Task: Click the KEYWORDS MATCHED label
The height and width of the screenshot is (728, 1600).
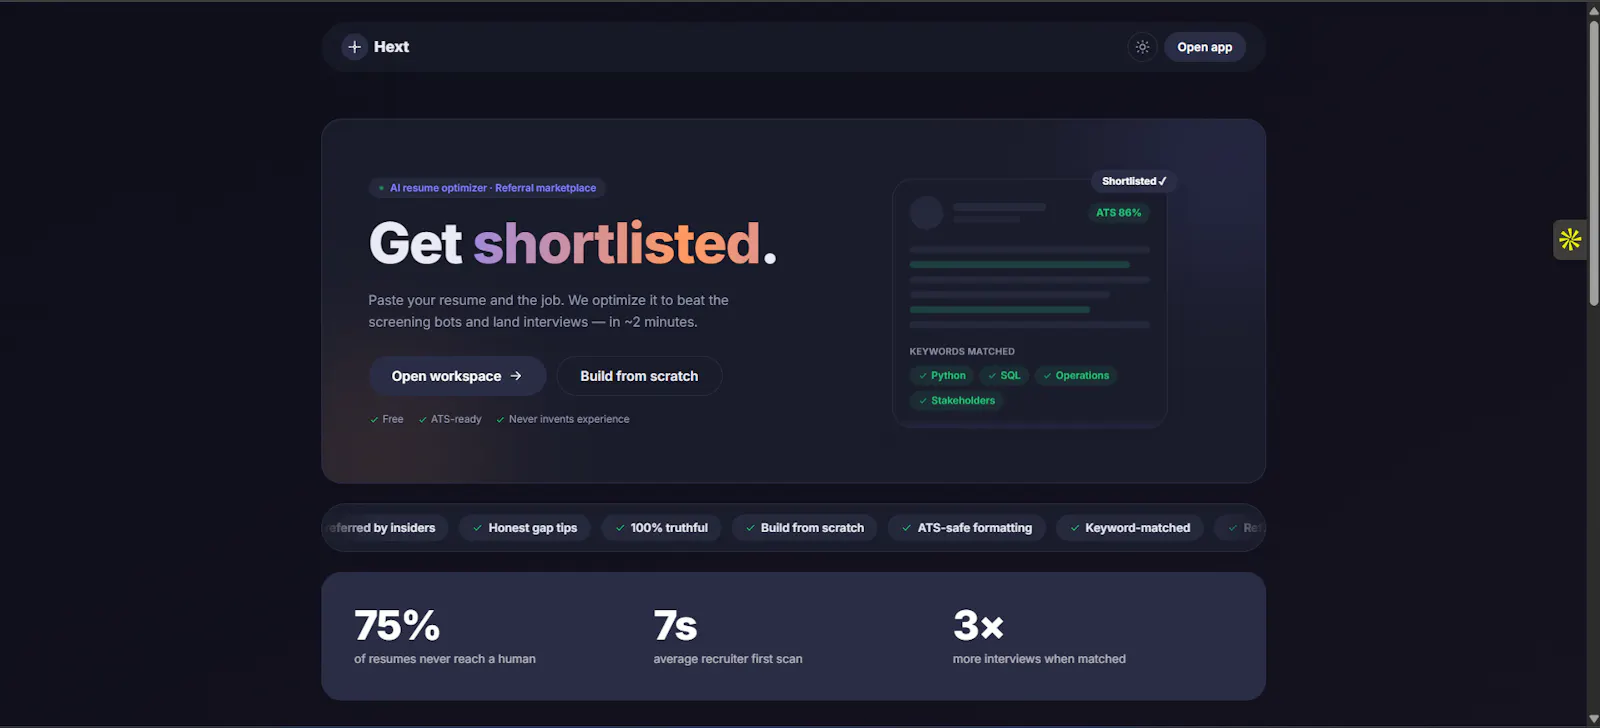Action: (x=962, y=352)
